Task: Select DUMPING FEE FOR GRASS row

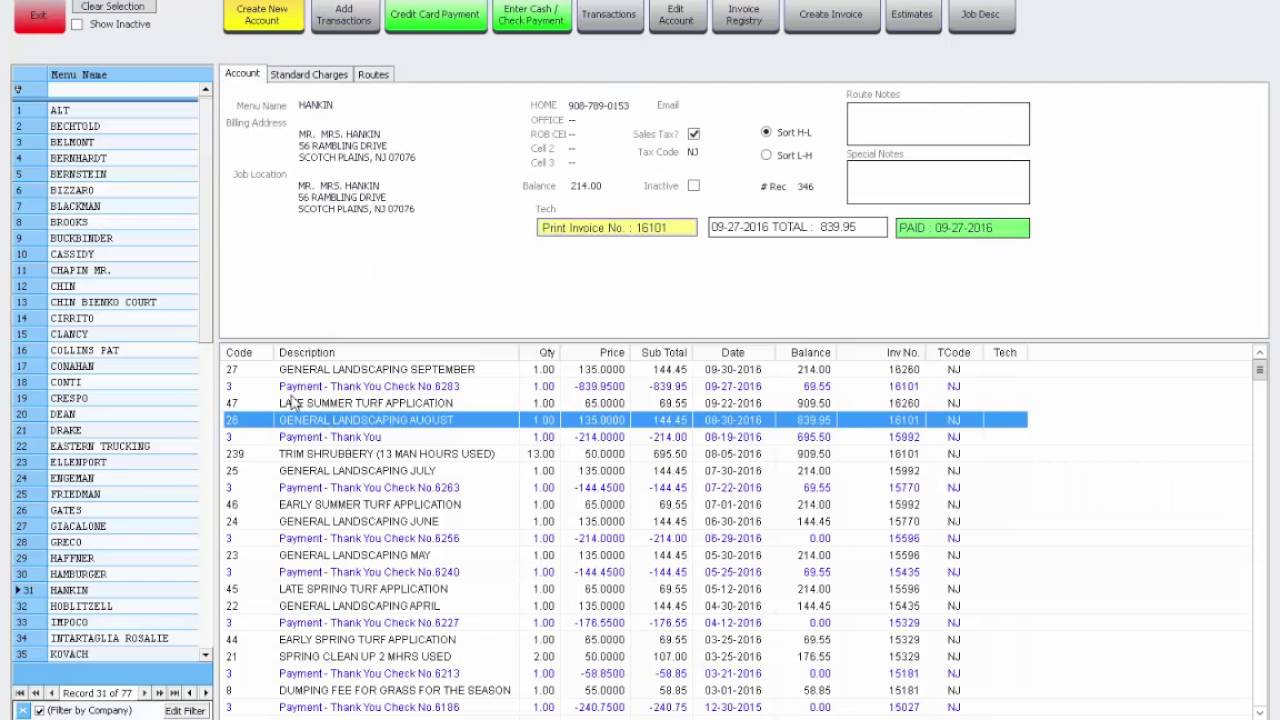Action: [625, 690]
